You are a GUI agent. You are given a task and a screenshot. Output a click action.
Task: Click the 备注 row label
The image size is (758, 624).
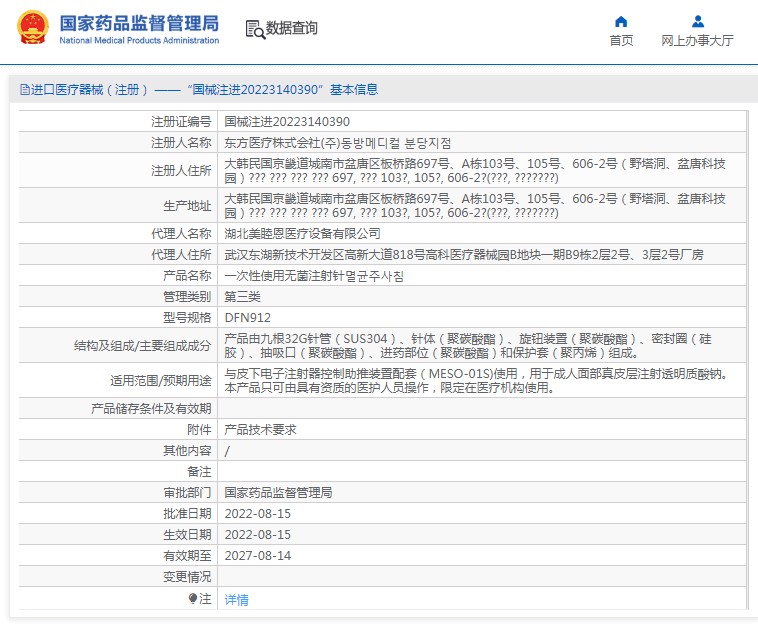pos(199,472)
